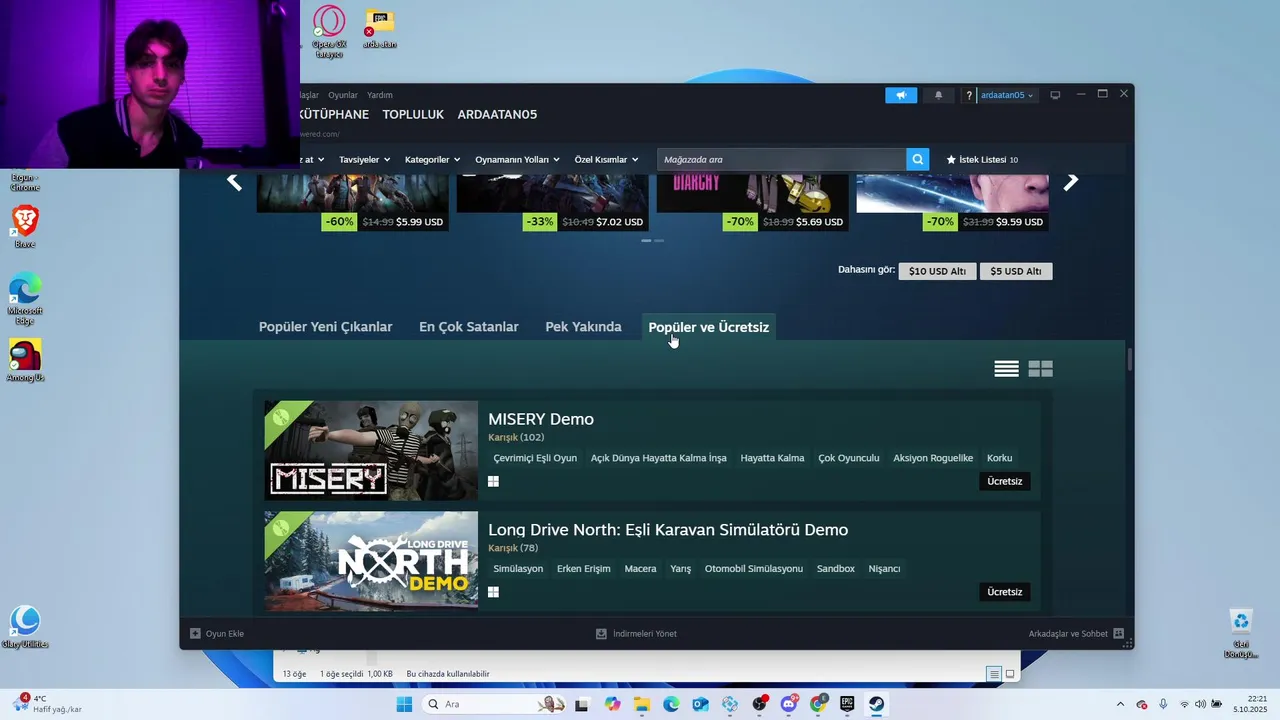Go to next carousel slide arrow
The width and height of the screenshot is (1280, 720).
pos(1071,181)
